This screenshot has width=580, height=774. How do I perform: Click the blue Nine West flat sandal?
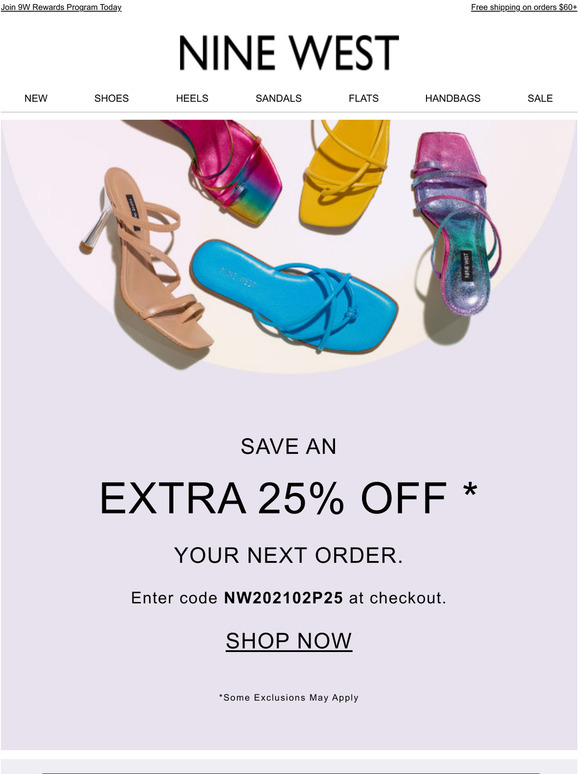pos(294,296)
